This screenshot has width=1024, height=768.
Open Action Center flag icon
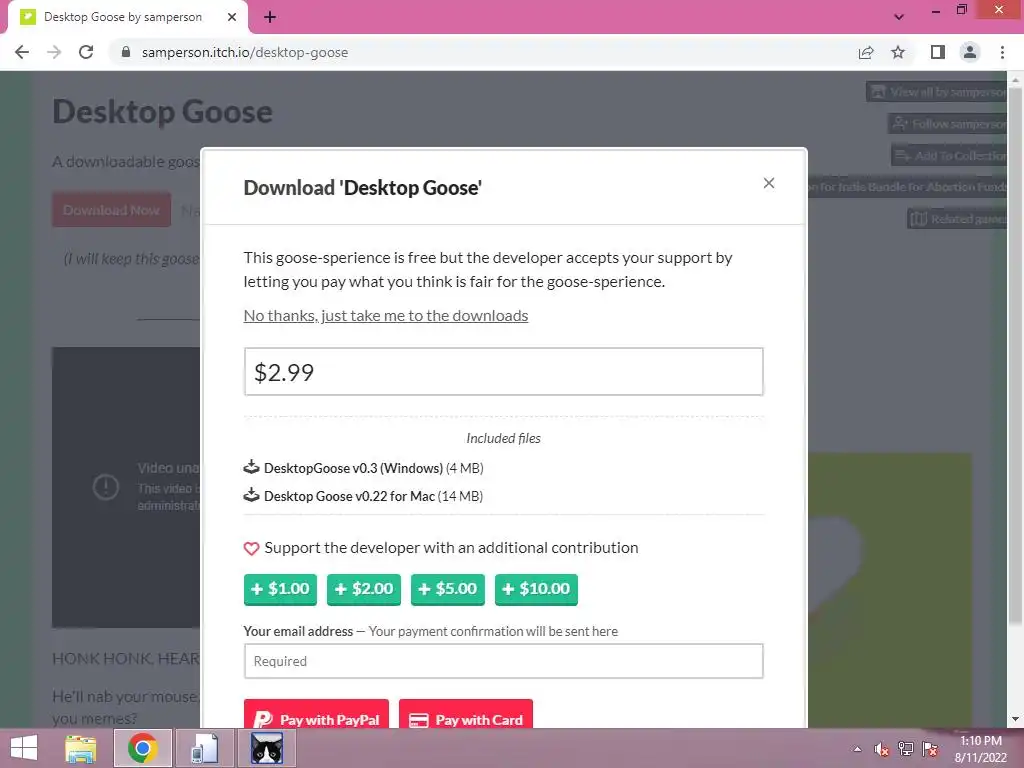[930, 749]
